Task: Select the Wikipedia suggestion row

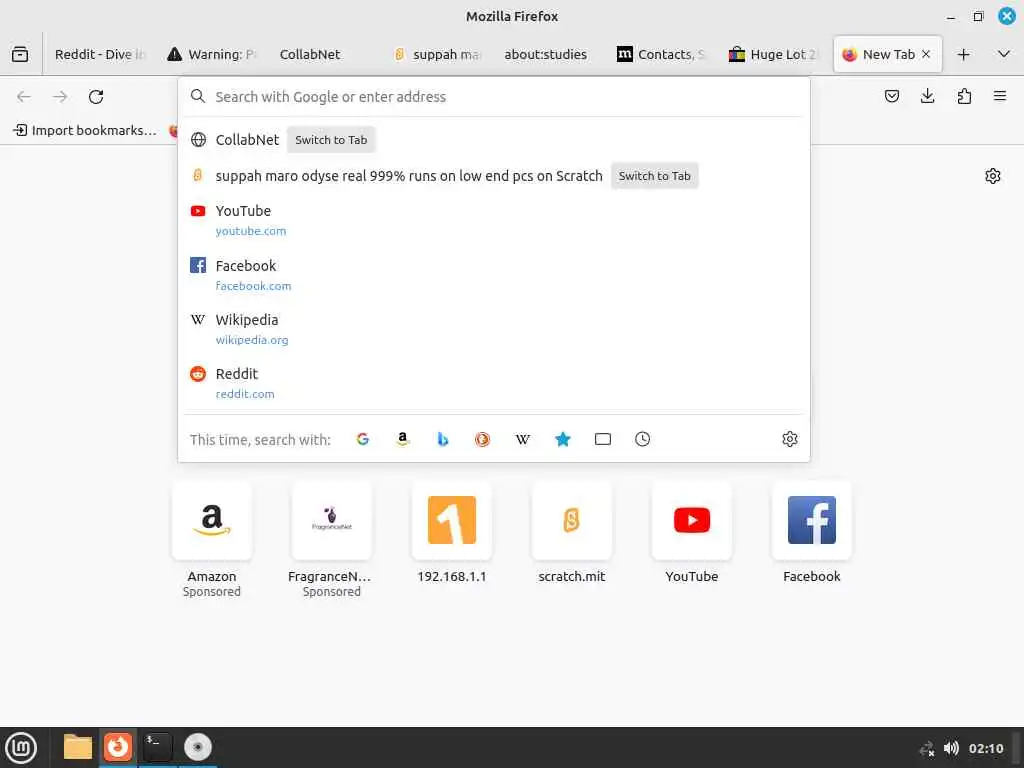Action: pos(494,329)
